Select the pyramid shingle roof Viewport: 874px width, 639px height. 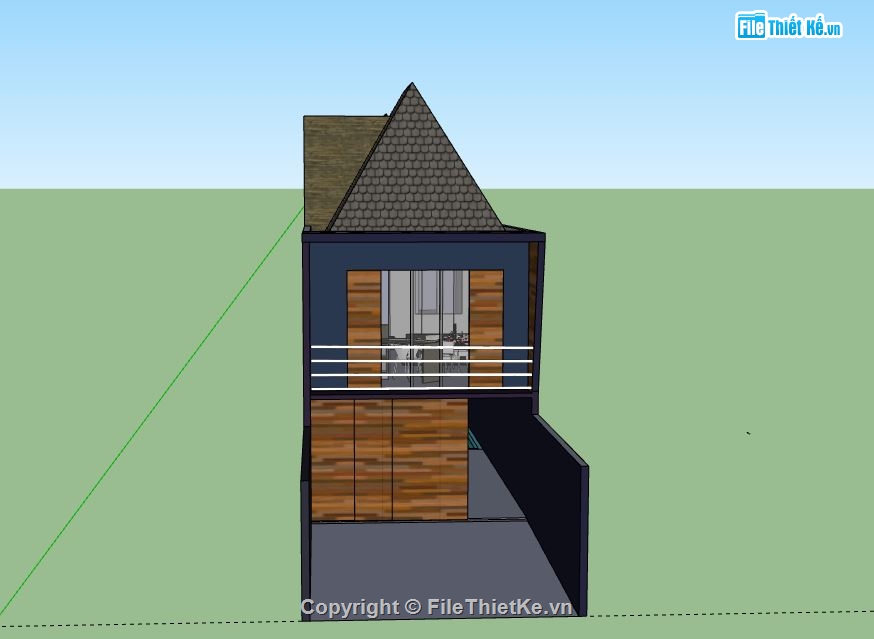[x=415, y=167]
